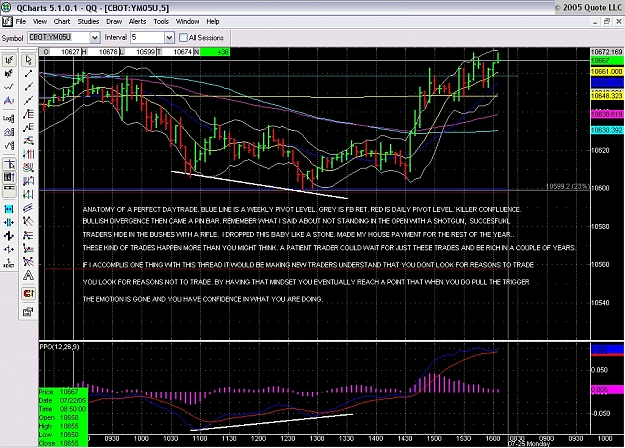Toggle the data window icon below crosshair
This screenshot has width=625, height=448.
[x=9, y=177]
